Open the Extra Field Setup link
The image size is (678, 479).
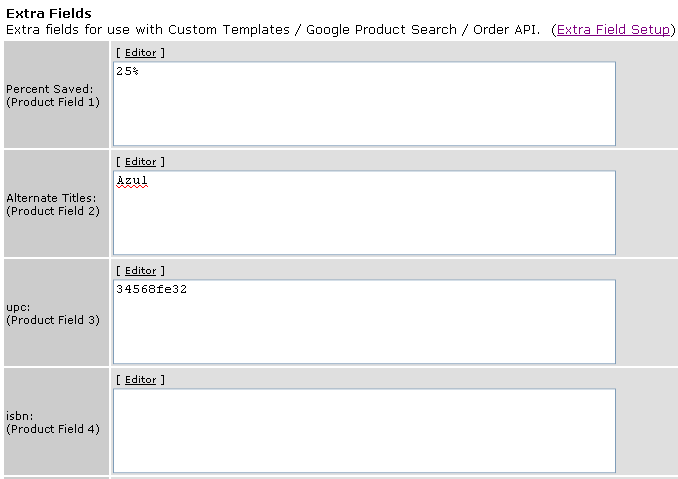(613, 29)
